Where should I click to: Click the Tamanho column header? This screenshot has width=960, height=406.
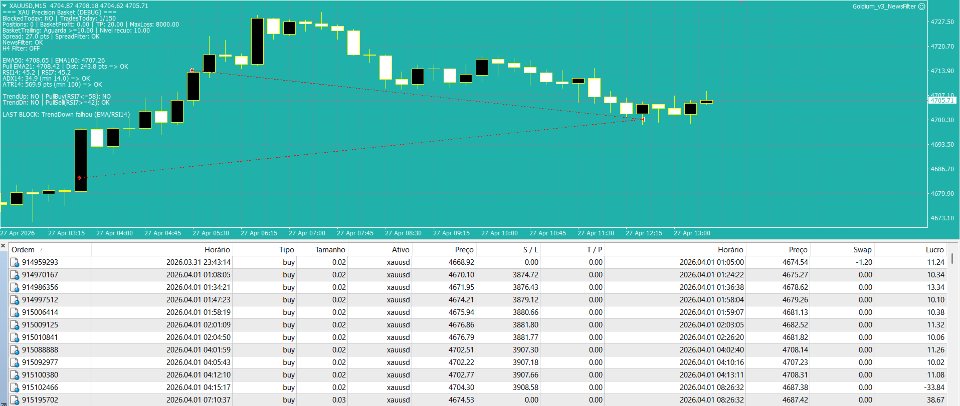tap(331, 250)
